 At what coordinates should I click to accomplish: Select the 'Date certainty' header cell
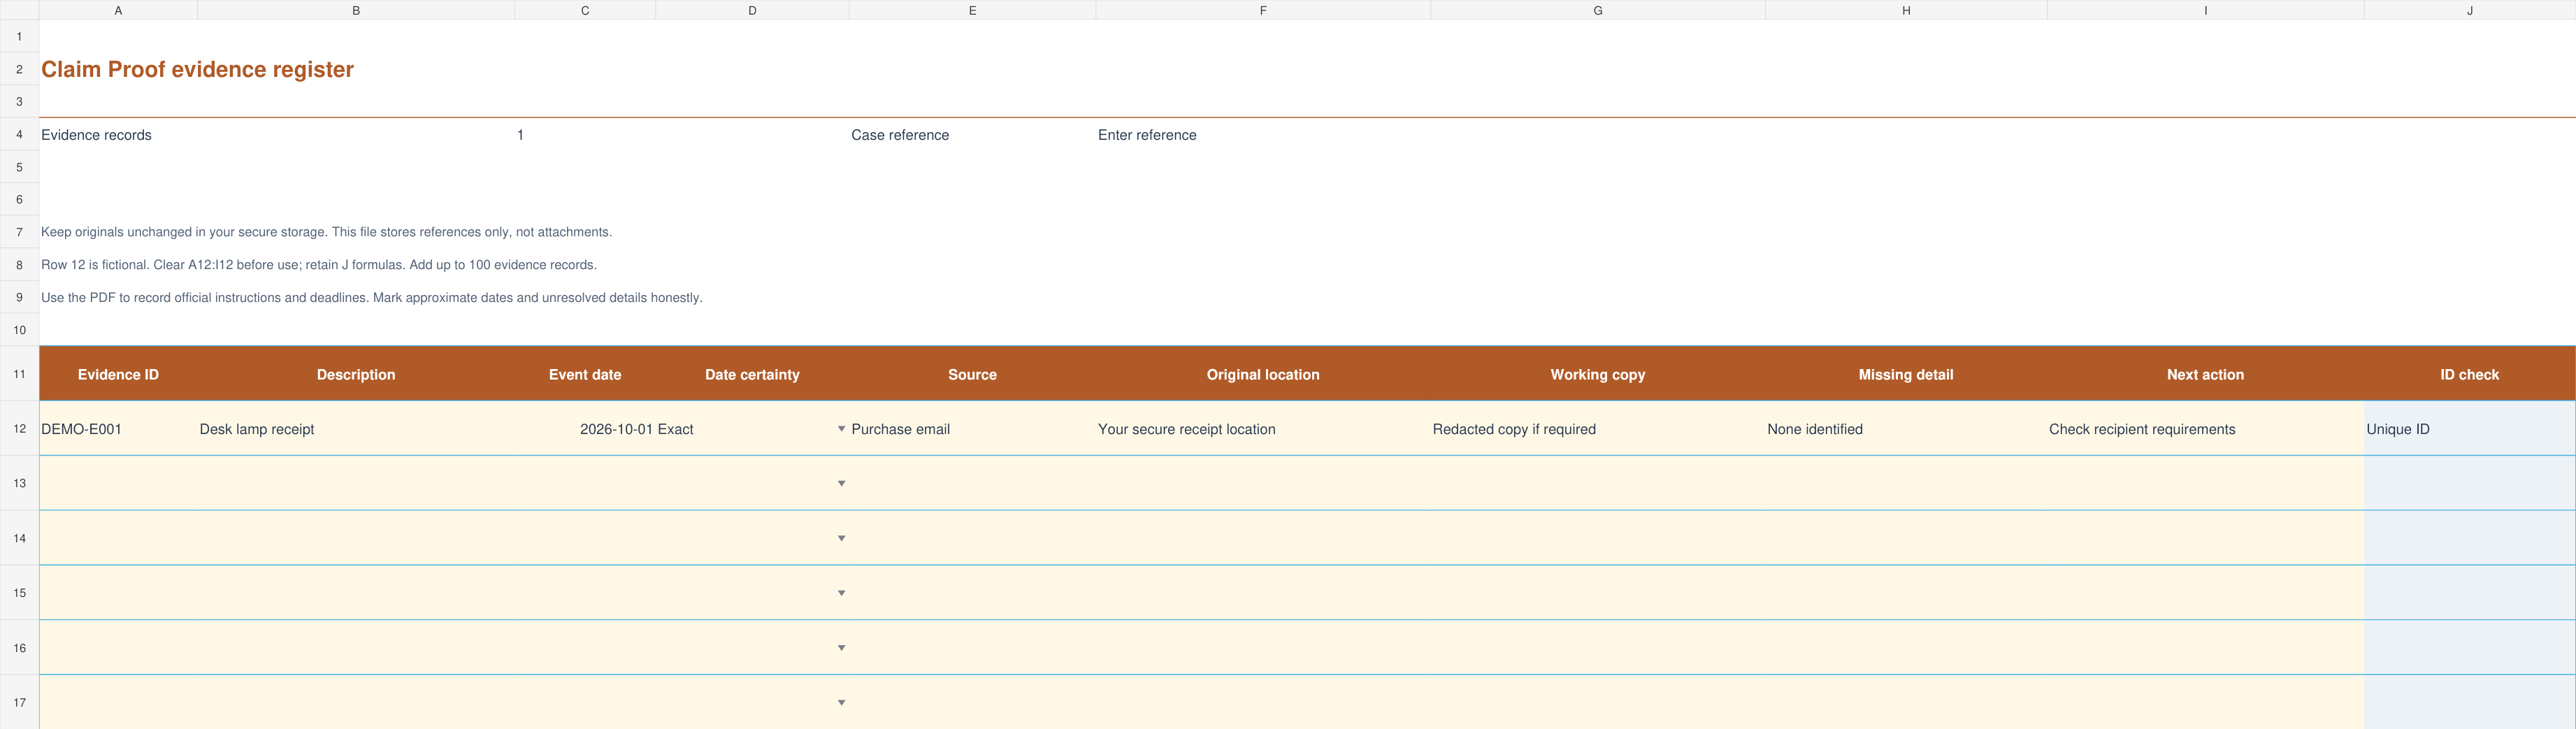[x=752, y=374]
